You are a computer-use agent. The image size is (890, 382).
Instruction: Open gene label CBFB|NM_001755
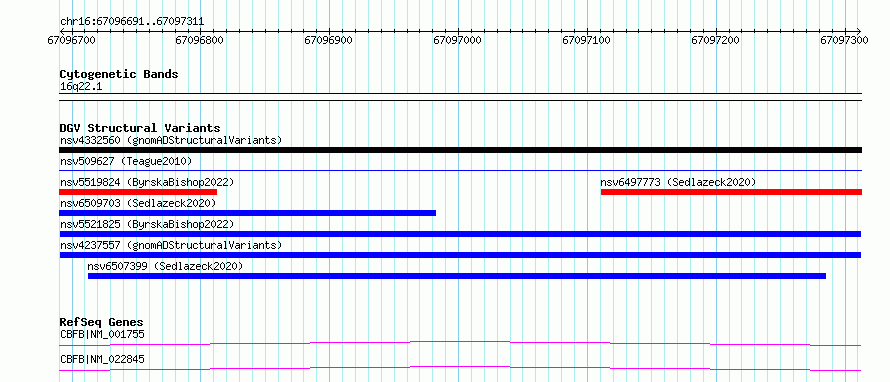pyautogui.click(x=102, y=334)
